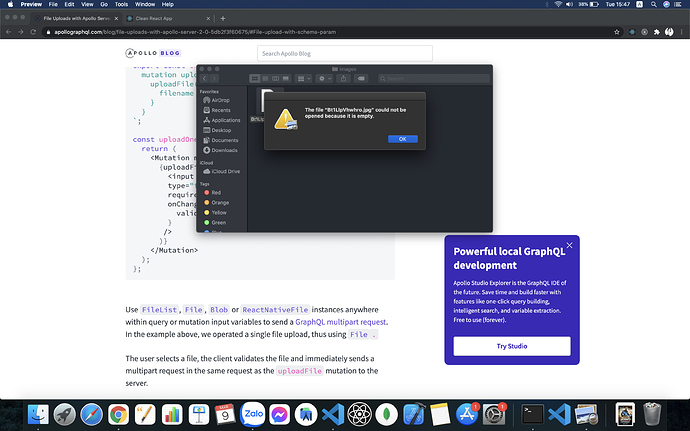Open a new browser tab

pos(223,18)
